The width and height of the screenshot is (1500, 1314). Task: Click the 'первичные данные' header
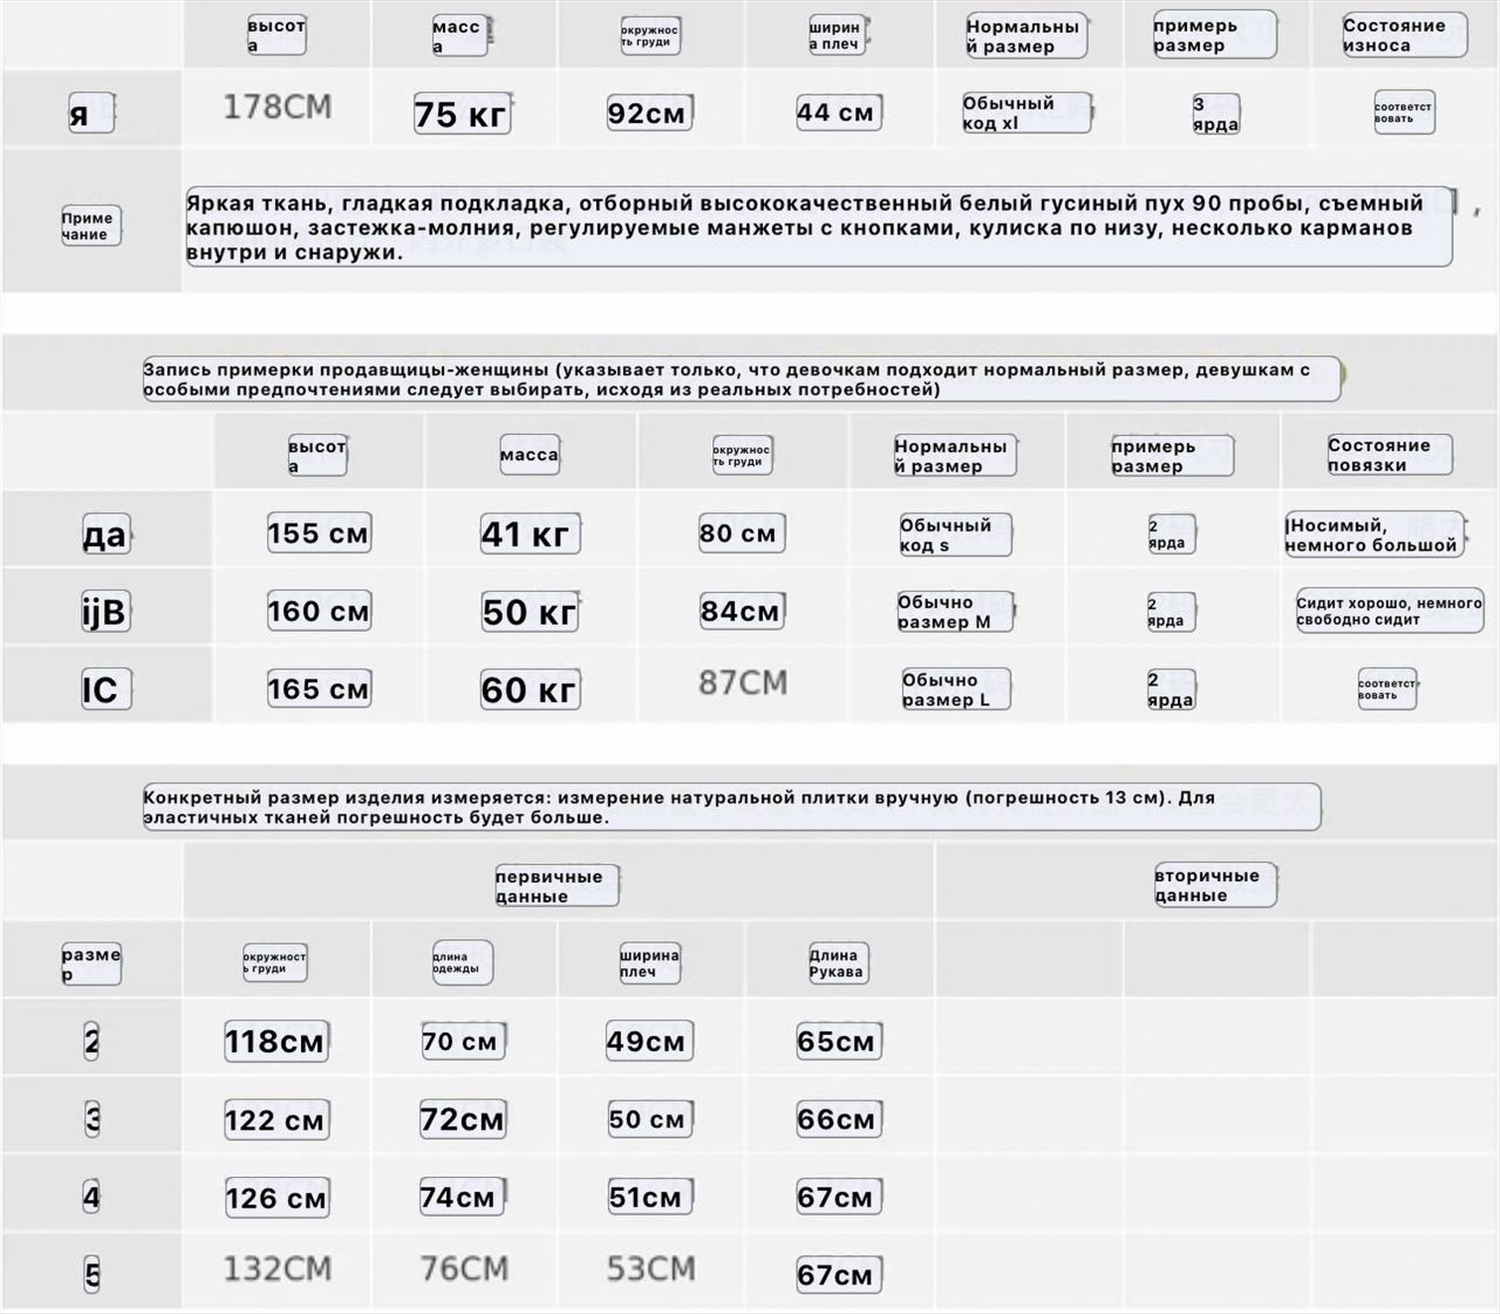point(556,886)
